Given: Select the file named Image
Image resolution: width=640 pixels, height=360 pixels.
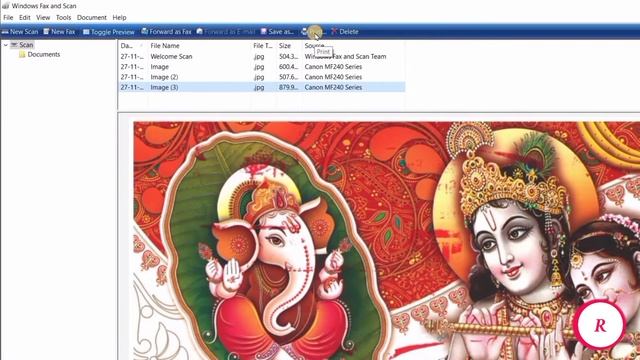Looking at the screenshot, I should (x=262, y=67).
